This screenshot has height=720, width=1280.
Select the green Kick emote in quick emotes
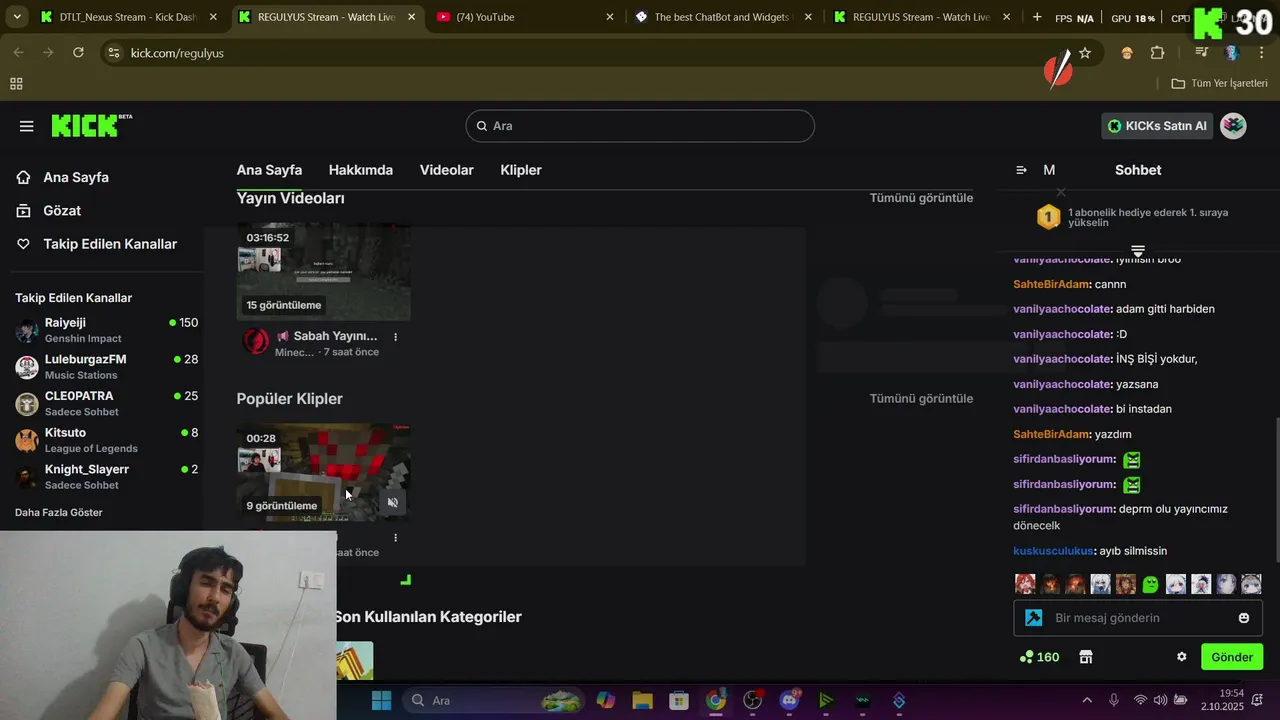1150,584
